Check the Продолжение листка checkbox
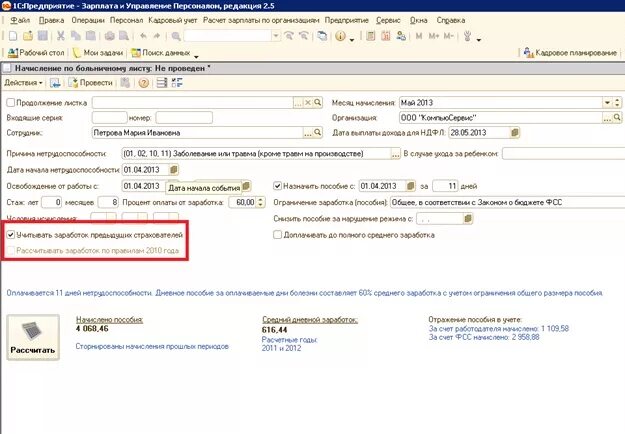 coord(11,103)
